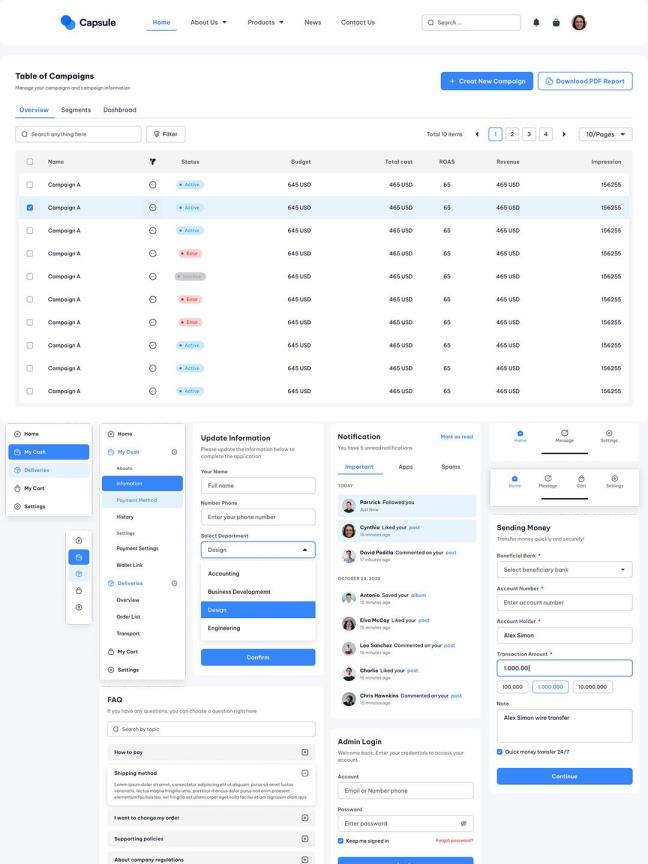This screenshot has width=648, height=864.
Task: Open 'Select beneficiary bank' dropdown
Action: click(564, 569)
